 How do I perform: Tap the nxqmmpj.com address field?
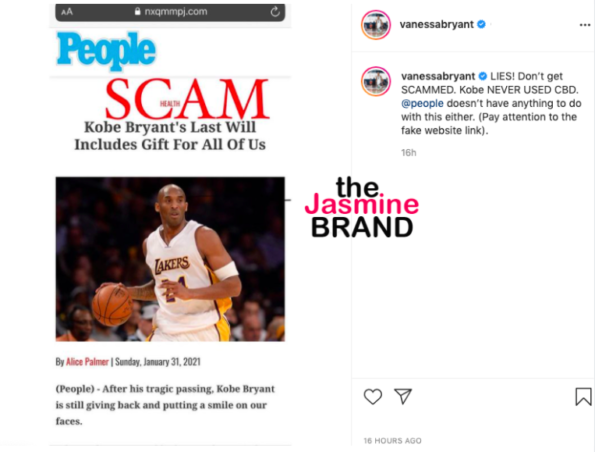170,12
